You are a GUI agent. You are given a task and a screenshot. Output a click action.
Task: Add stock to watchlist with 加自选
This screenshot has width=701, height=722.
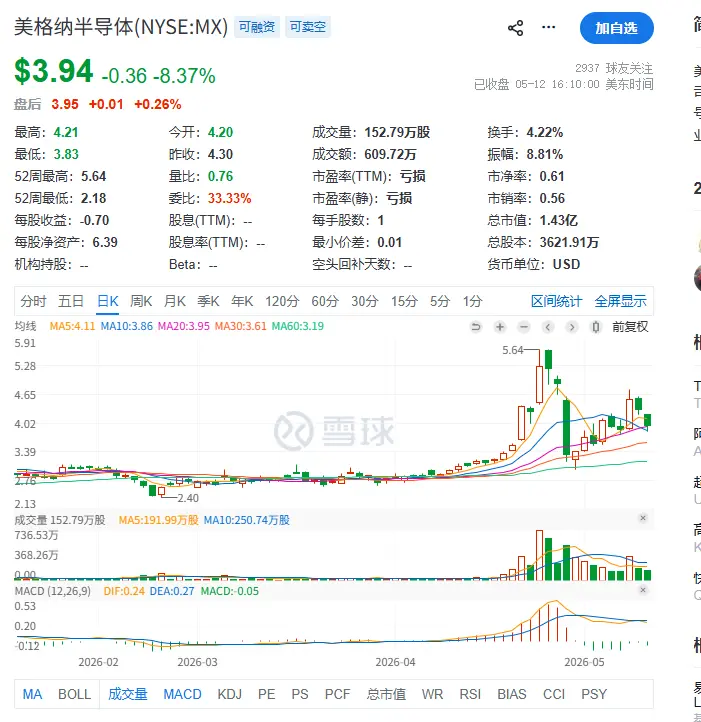point(617,28)
